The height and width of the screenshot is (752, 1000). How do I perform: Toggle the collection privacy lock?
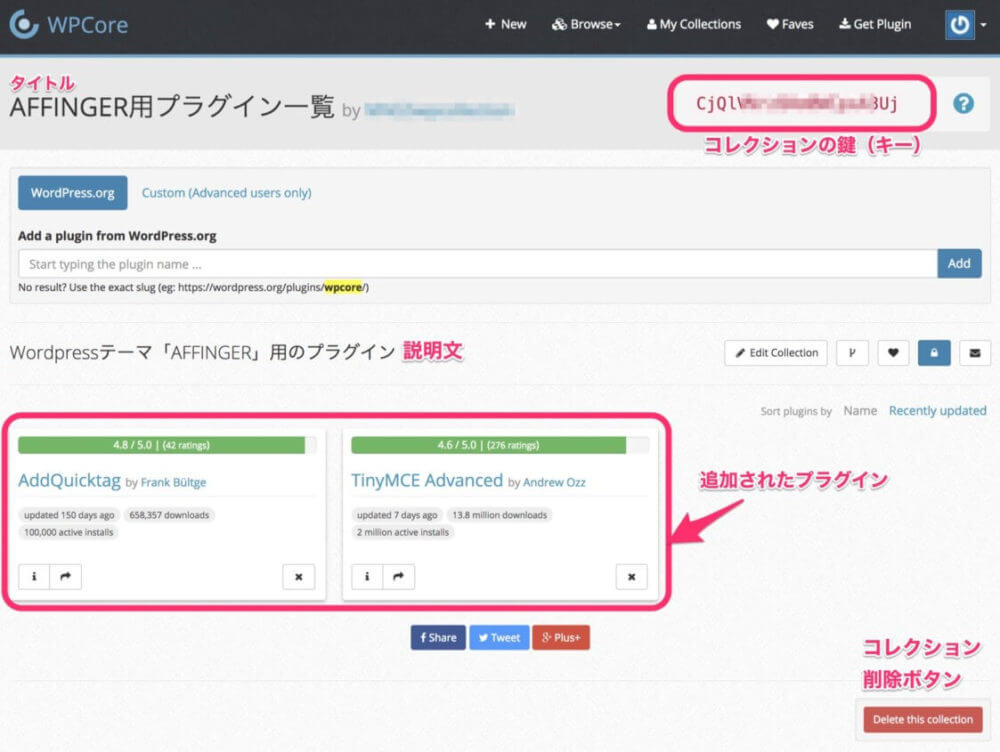[x=934, y=353]
